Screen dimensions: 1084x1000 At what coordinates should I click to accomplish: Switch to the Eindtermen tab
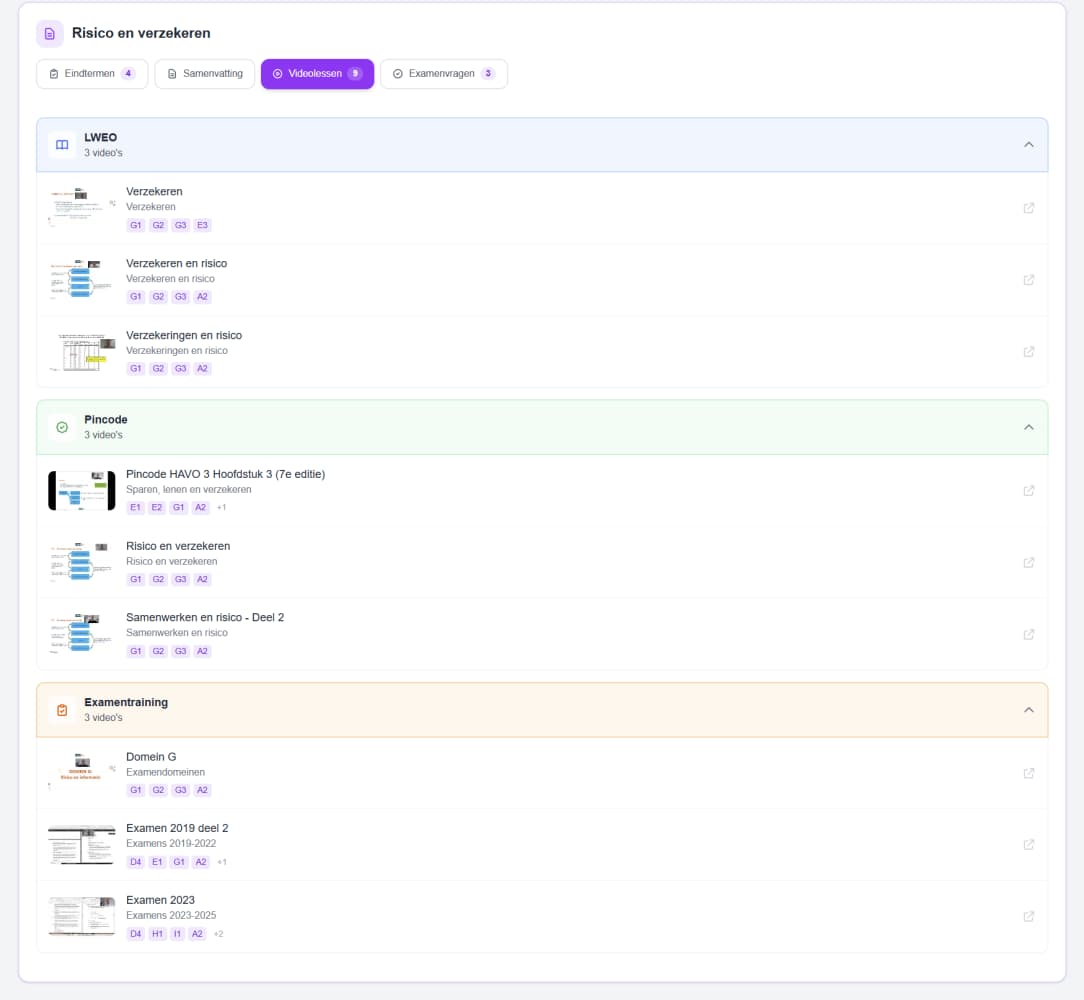(92, 74)
